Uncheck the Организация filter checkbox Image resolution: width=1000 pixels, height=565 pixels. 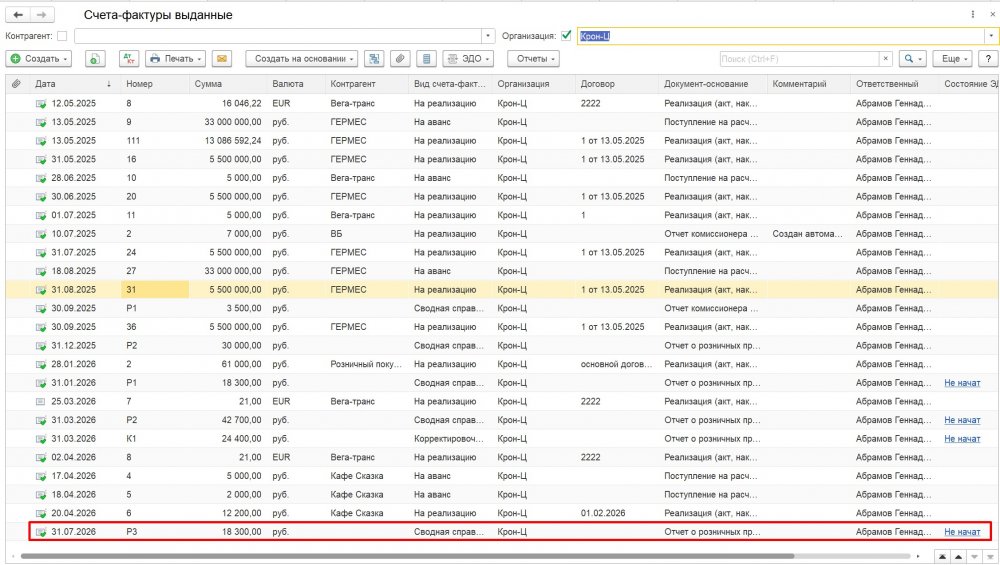tap(566, 36)
